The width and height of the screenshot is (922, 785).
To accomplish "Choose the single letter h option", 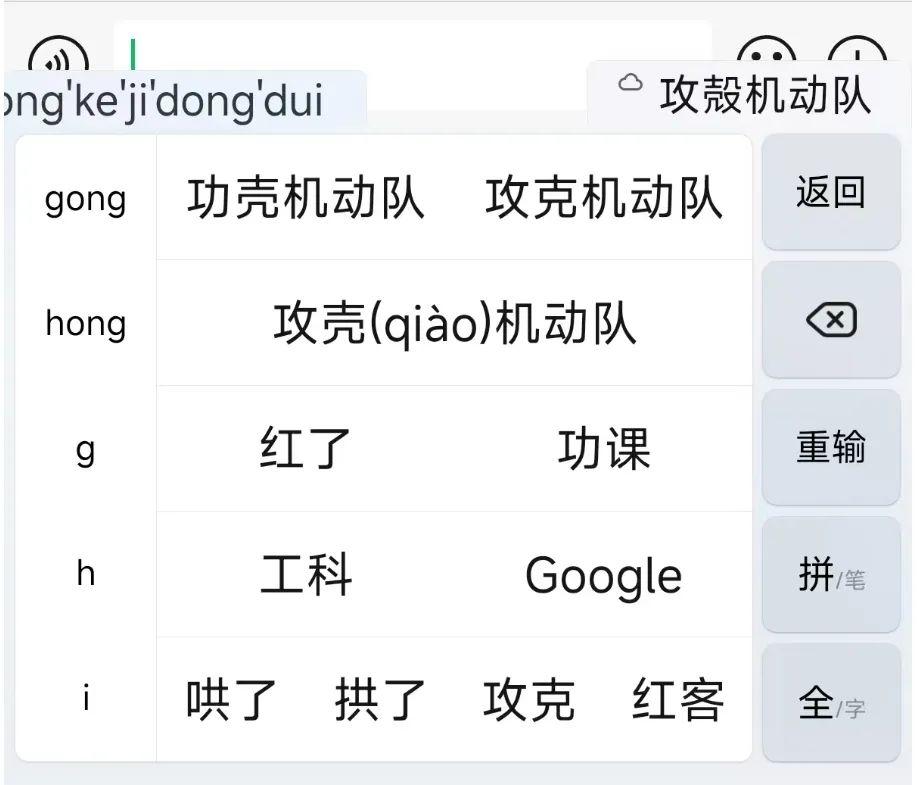I will (86, 574).
